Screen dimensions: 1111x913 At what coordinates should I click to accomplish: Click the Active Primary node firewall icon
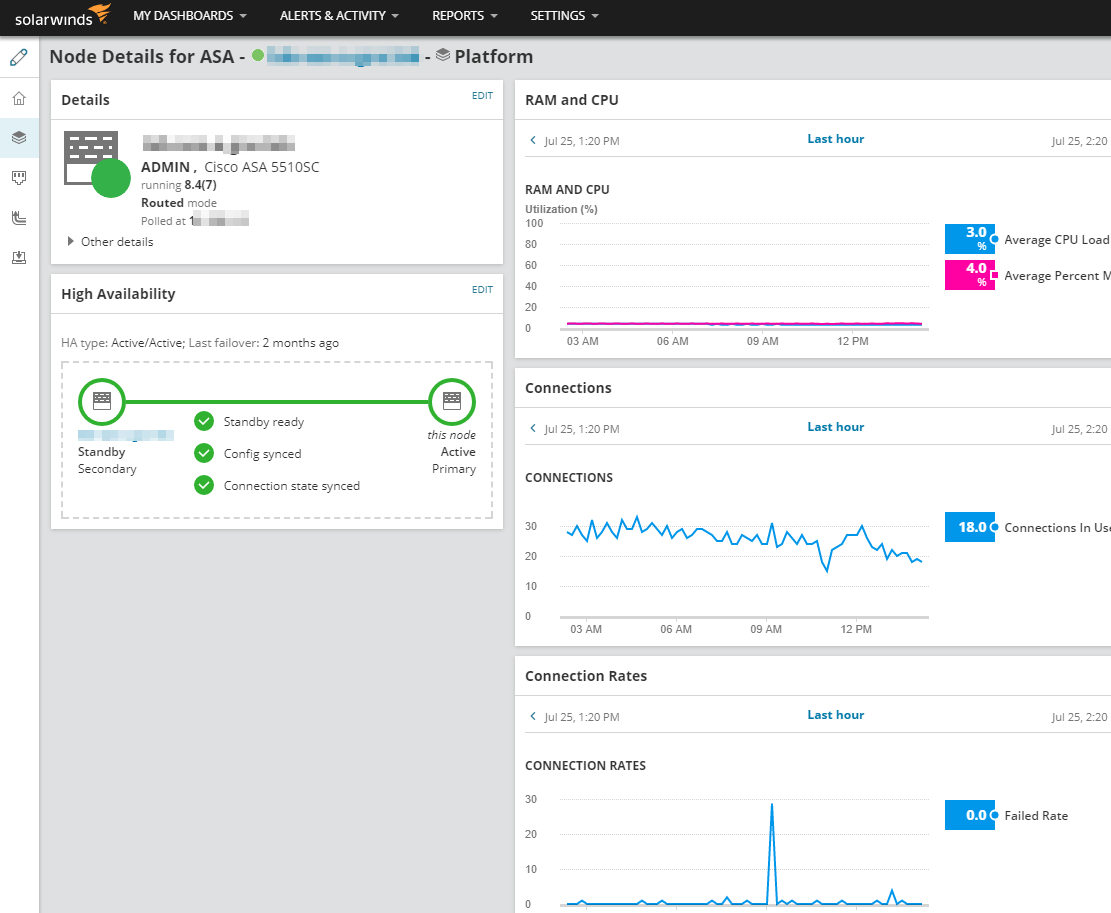pos(452,402)
